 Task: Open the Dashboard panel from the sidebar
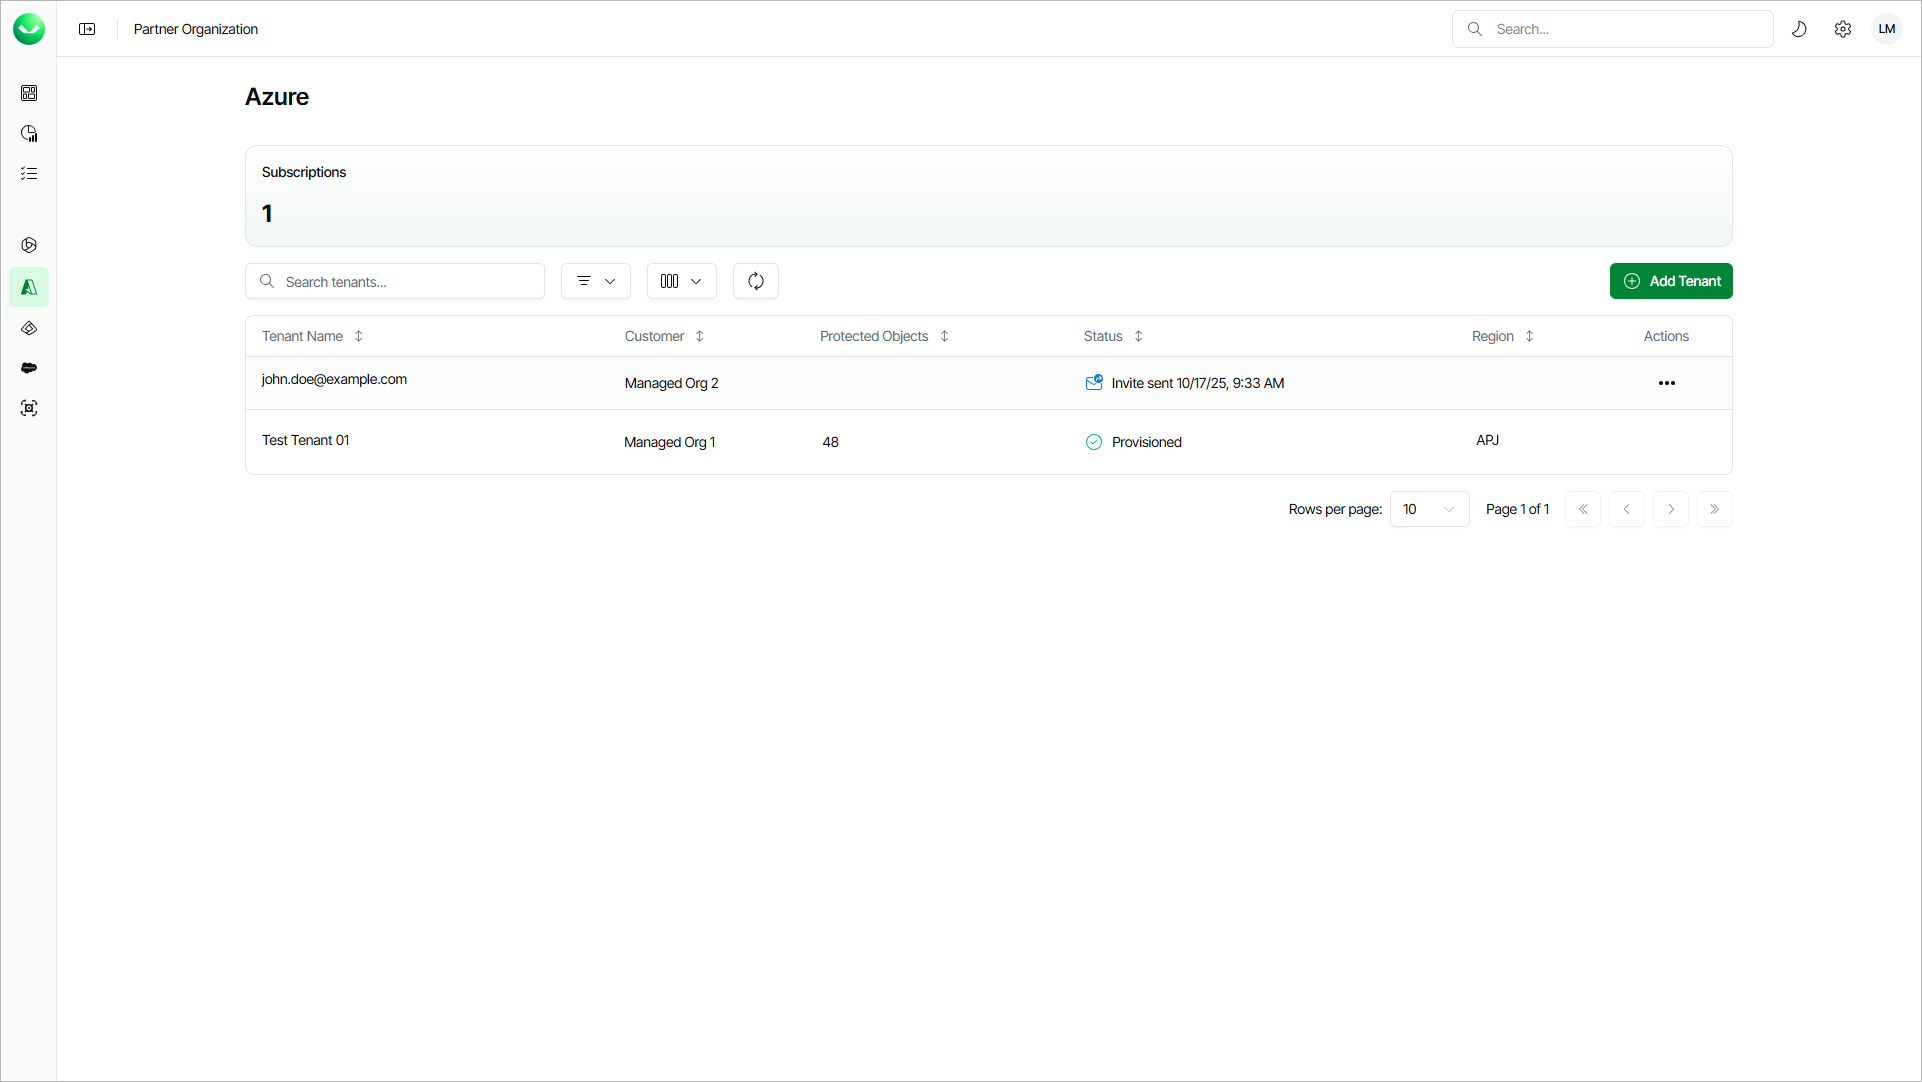point(29,93)
